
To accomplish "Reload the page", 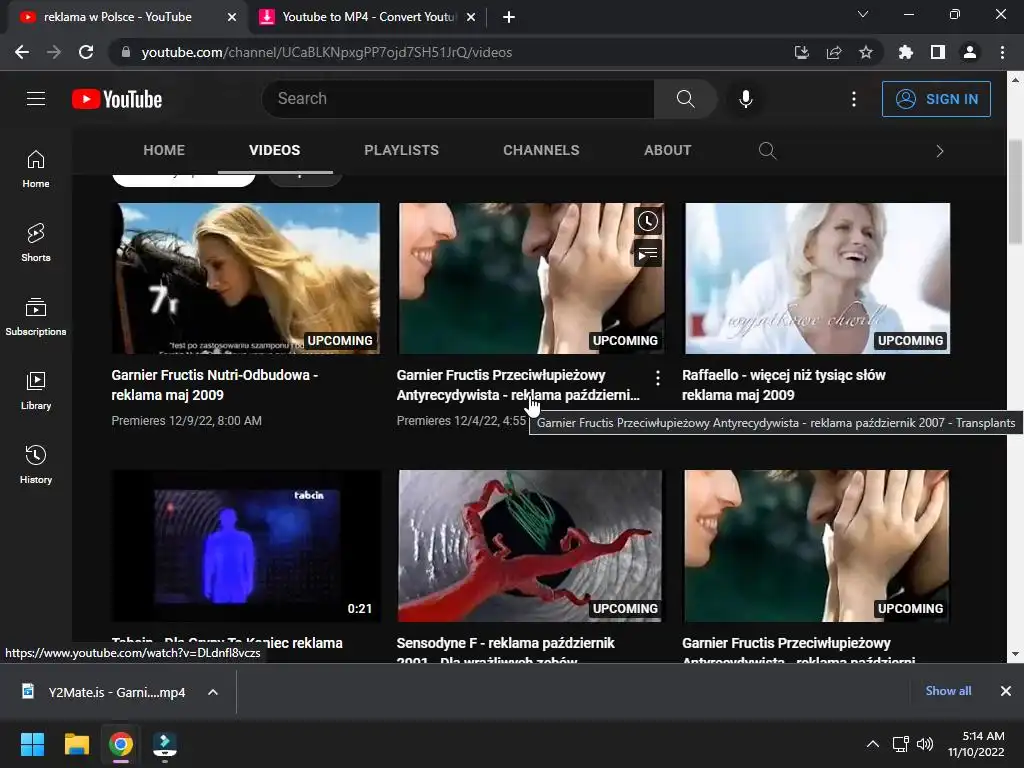I will (x=86, y=52).
